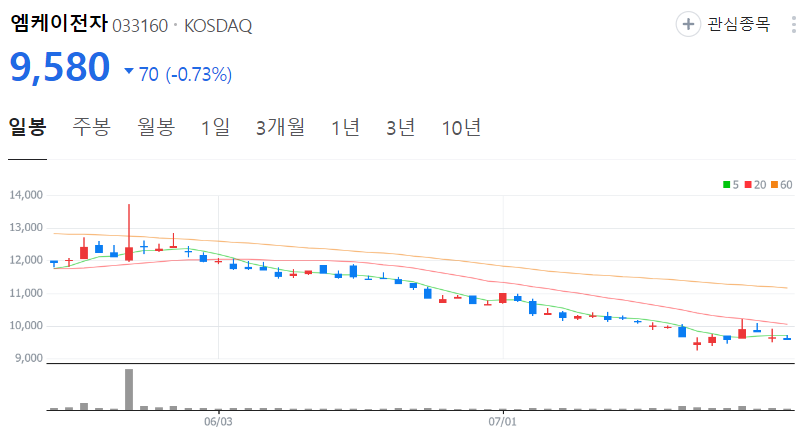This screenshot has height=427, width=802.
Task: Open the three-dot more options menu
Action: point(794,24)
